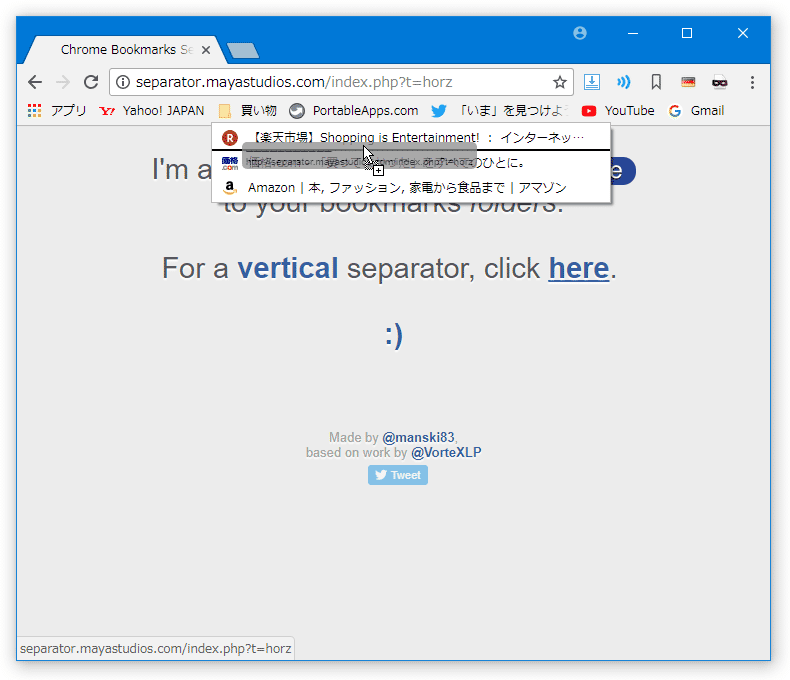Open the @manski83 link
The width and height of the screenshot is (790, 680).
(x=418, y=437)
